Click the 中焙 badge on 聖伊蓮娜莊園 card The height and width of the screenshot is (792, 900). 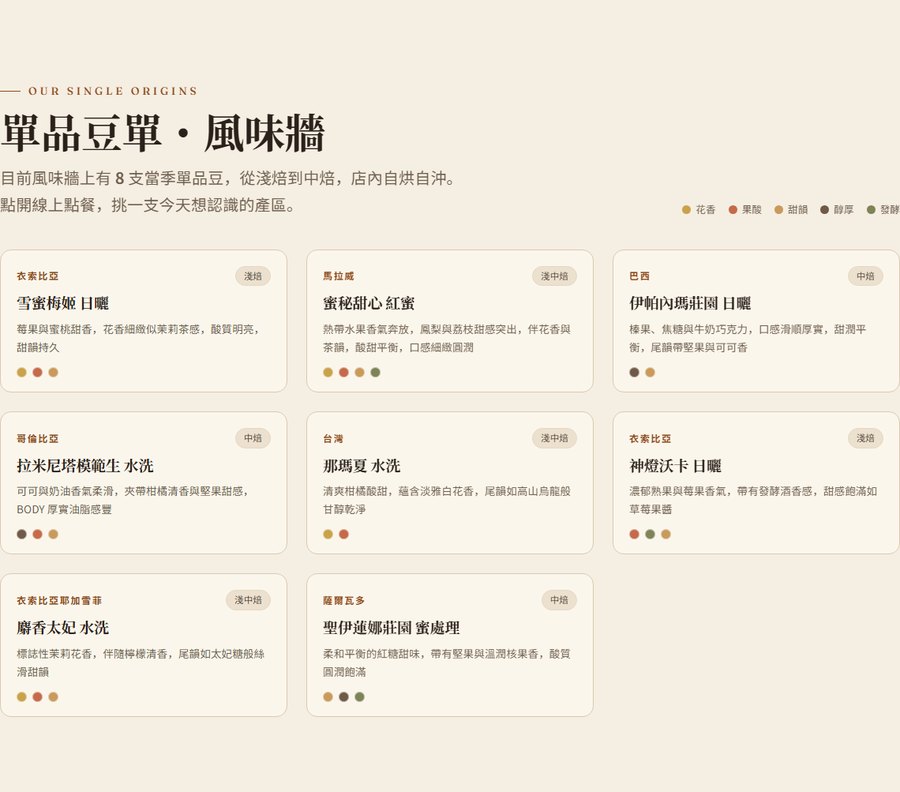tap(559, 600)
